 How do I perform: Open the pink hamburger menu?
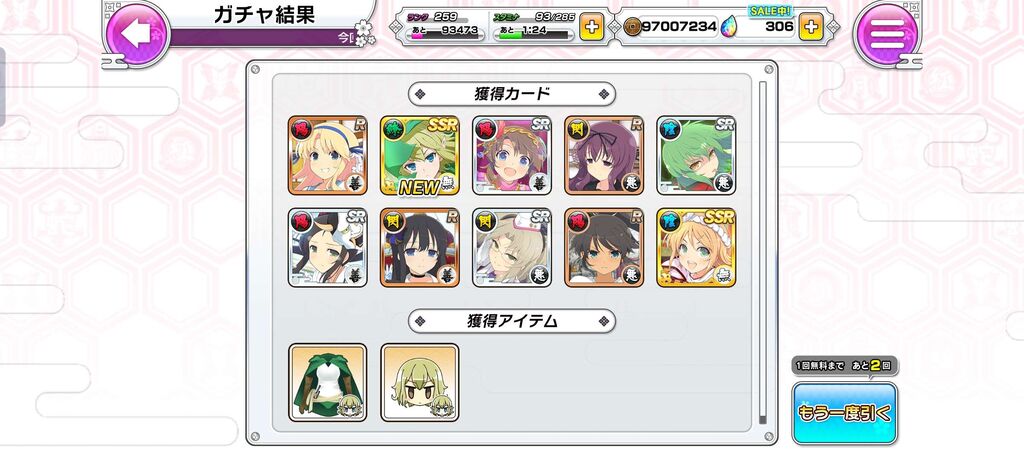tap(887, 33)
